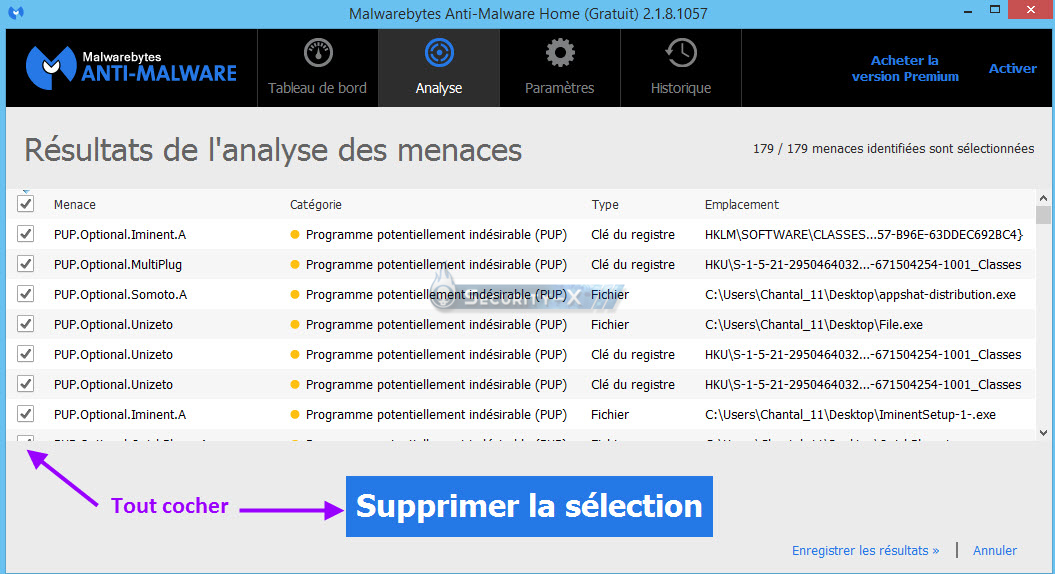Open the Paramètres gear icon

[x=560, y=53]
